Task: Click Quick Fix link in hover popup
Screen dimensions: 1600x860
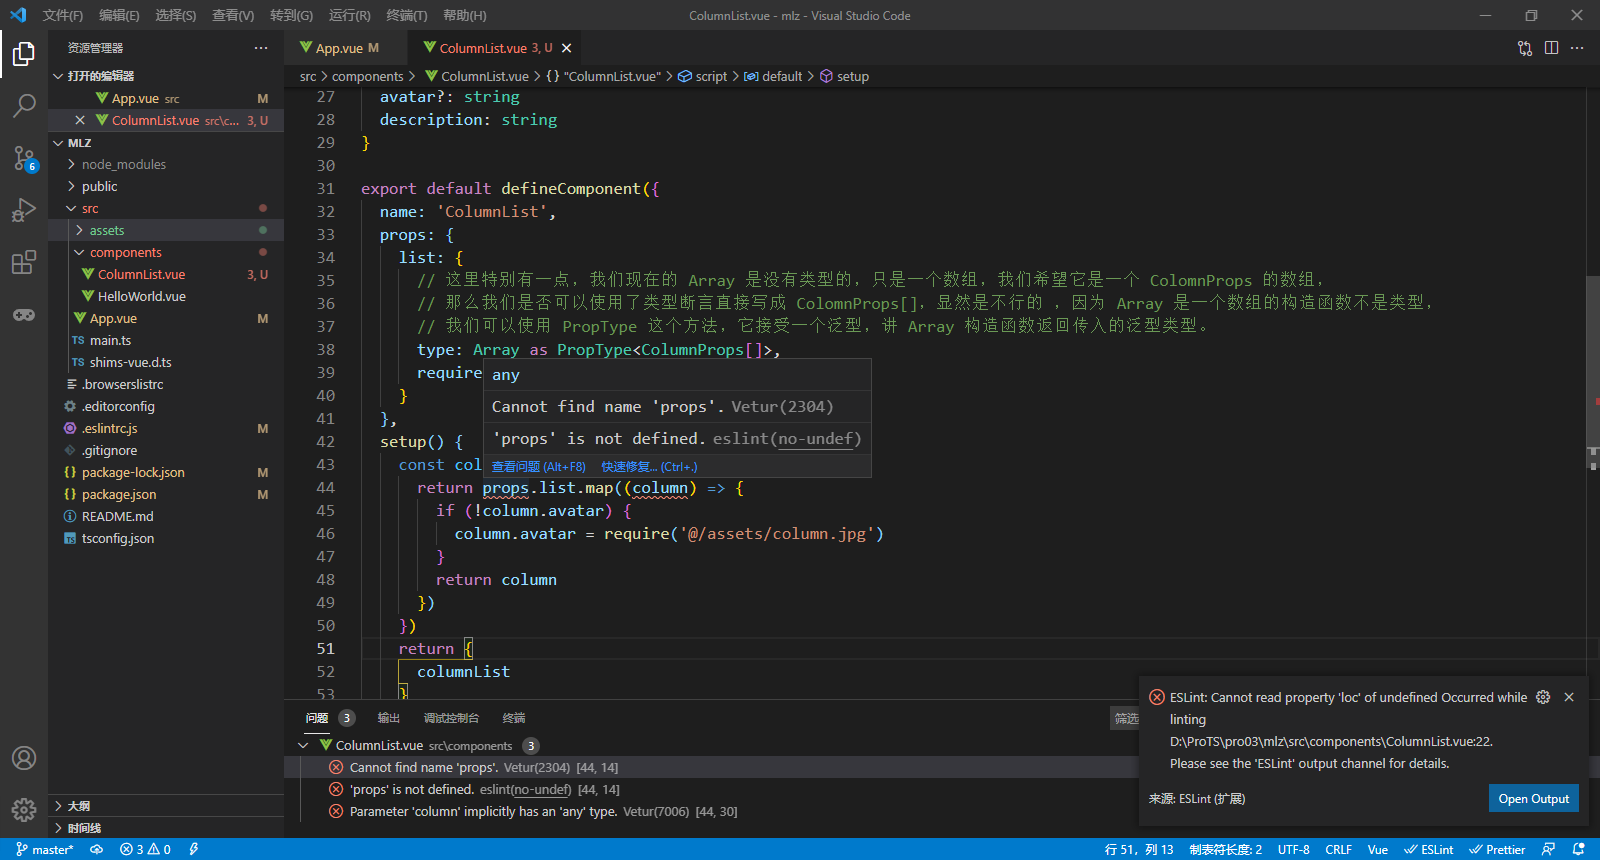Action: tap(650, 467)
